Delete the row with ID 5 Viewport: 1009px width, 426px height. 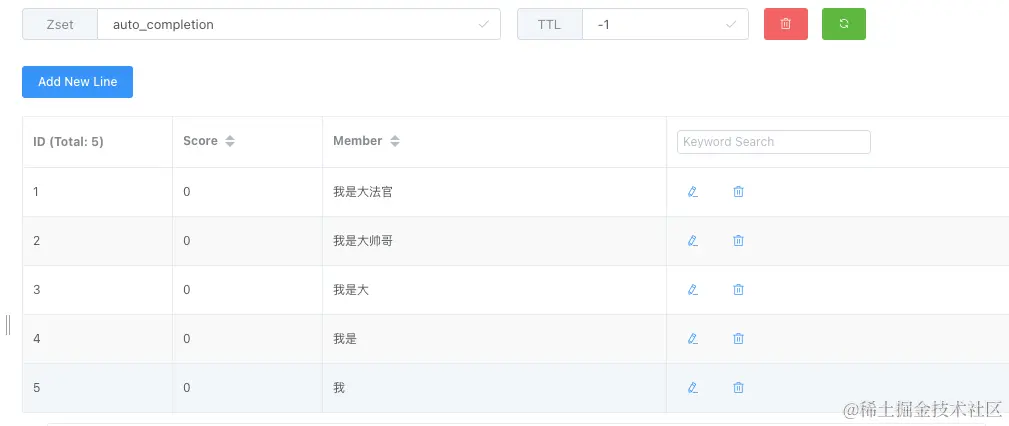[x=738, y=387]
